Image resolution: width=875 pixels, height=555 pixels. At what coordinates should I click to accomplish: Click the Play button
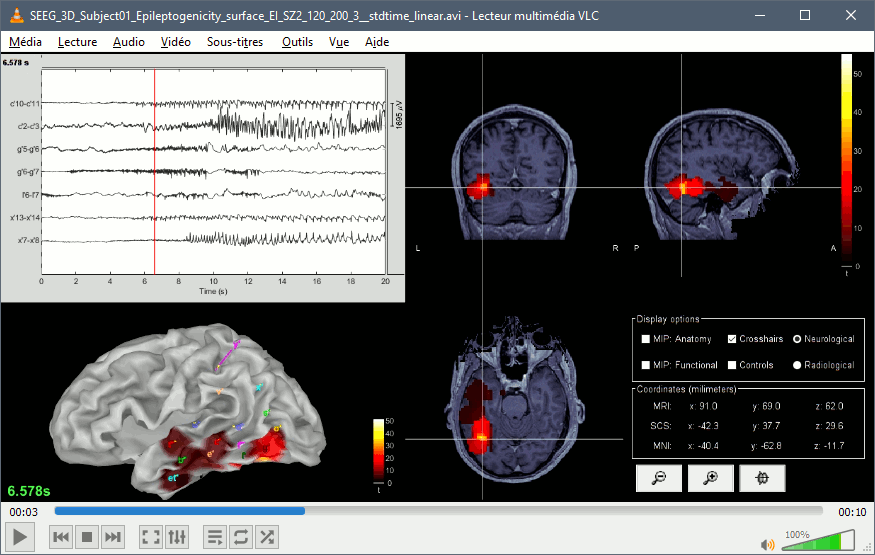click(21, 537)
